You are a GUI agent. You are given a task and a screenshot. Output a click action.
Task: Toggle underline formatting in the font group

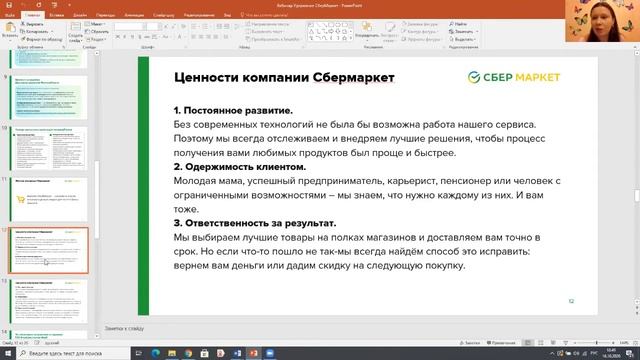132,37
